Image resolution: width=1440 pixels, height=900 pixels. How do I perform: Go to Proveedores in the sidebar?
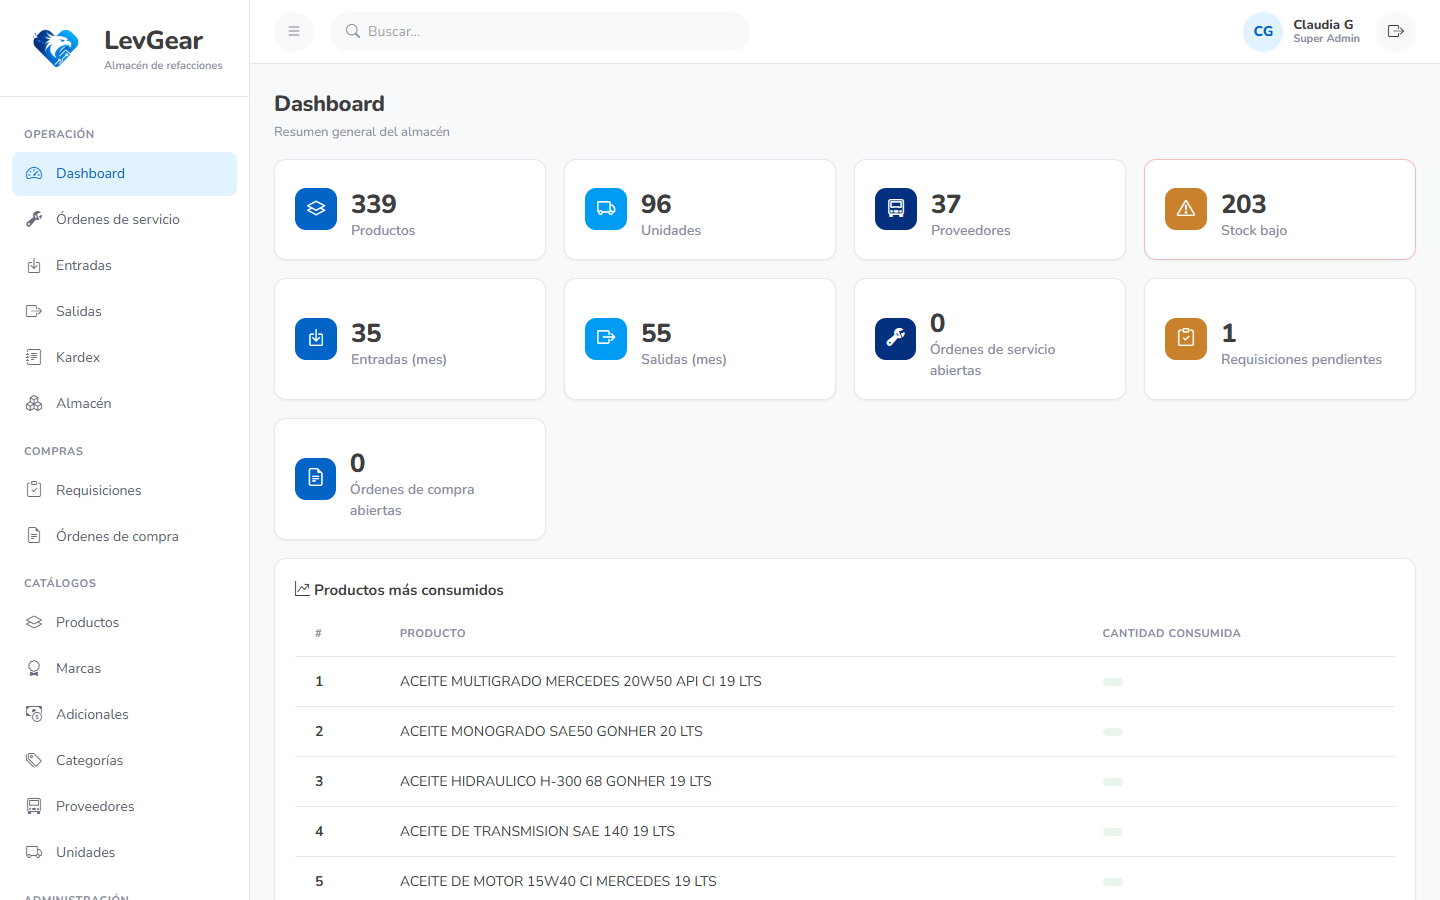pyautogui.click(x=124, y=806)
